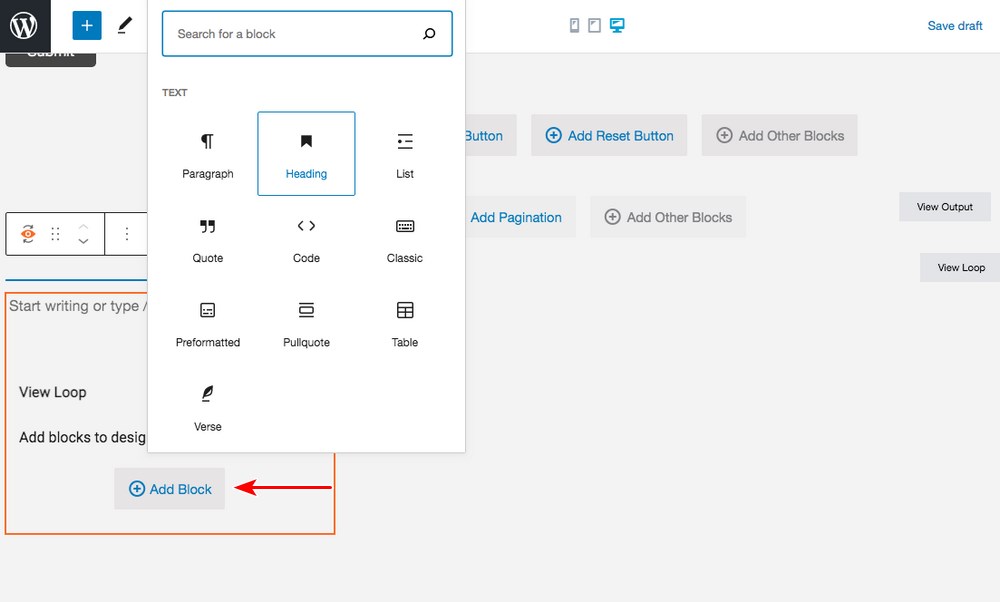1000x602 pixels.
Task: Click the WordPress logo icon
Action: pyautogui.click(x=24, y=26)
